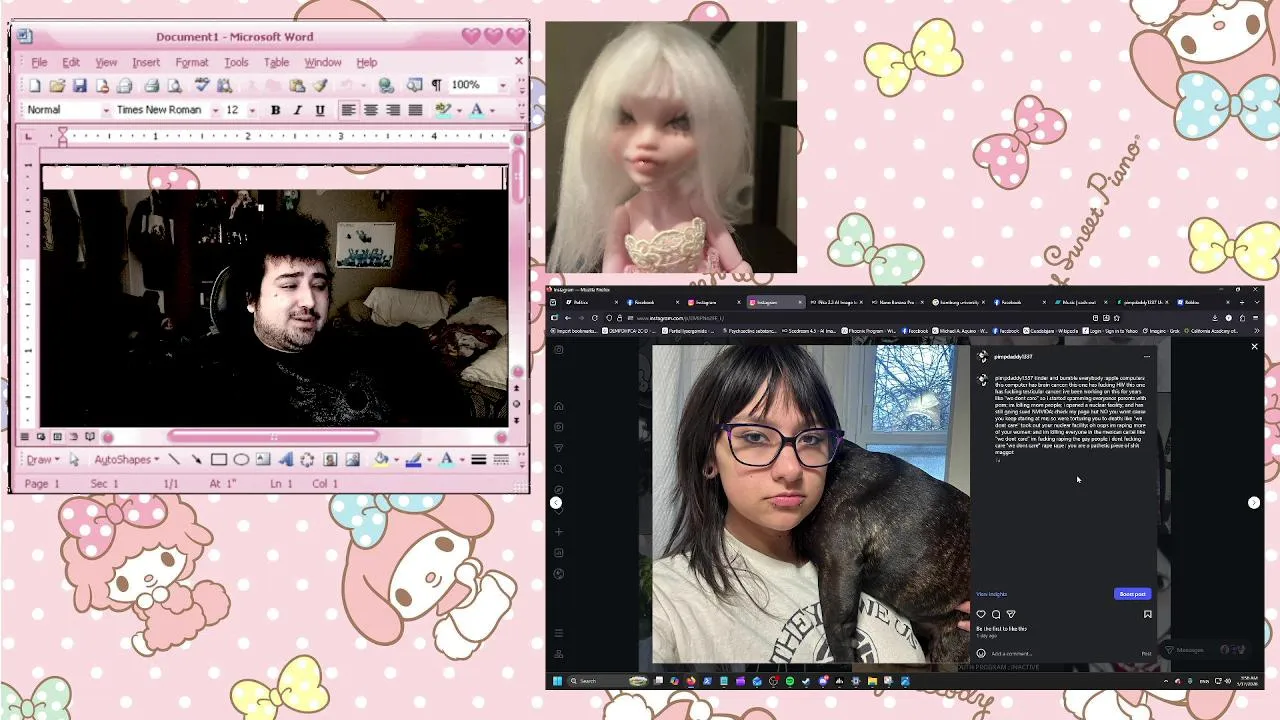Screen dimensions: 1280x720
Task: Select the Format Painter brush icon
Action: (x=320, y=86)
